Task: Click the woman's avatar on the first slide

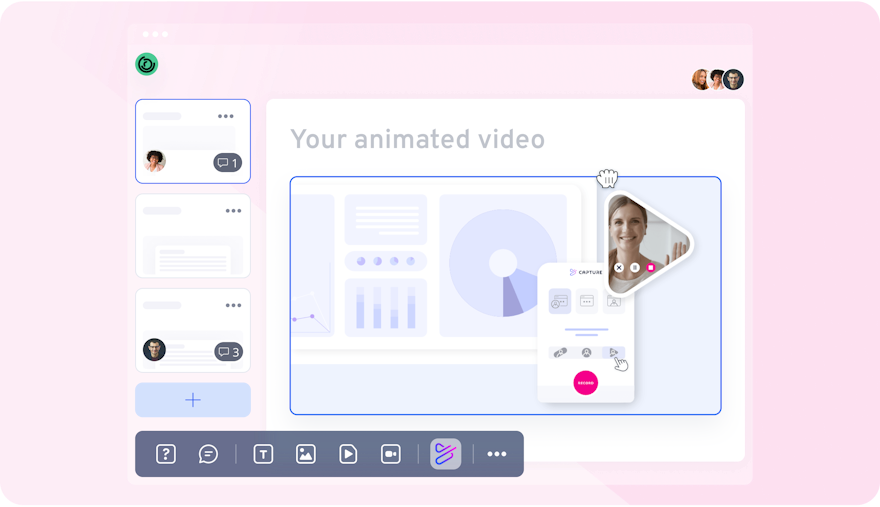Action: coord(155,161)
